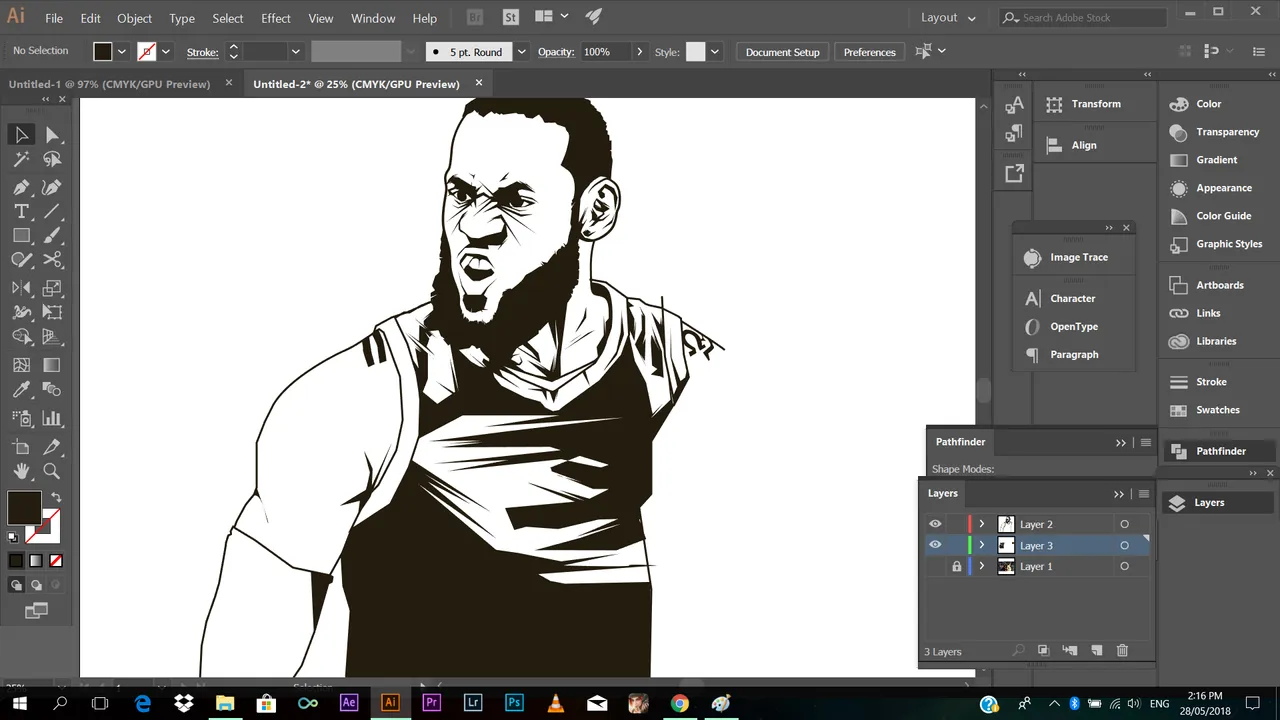
Task: Pick the Mesh tool
Action: [x=21, y=366]
